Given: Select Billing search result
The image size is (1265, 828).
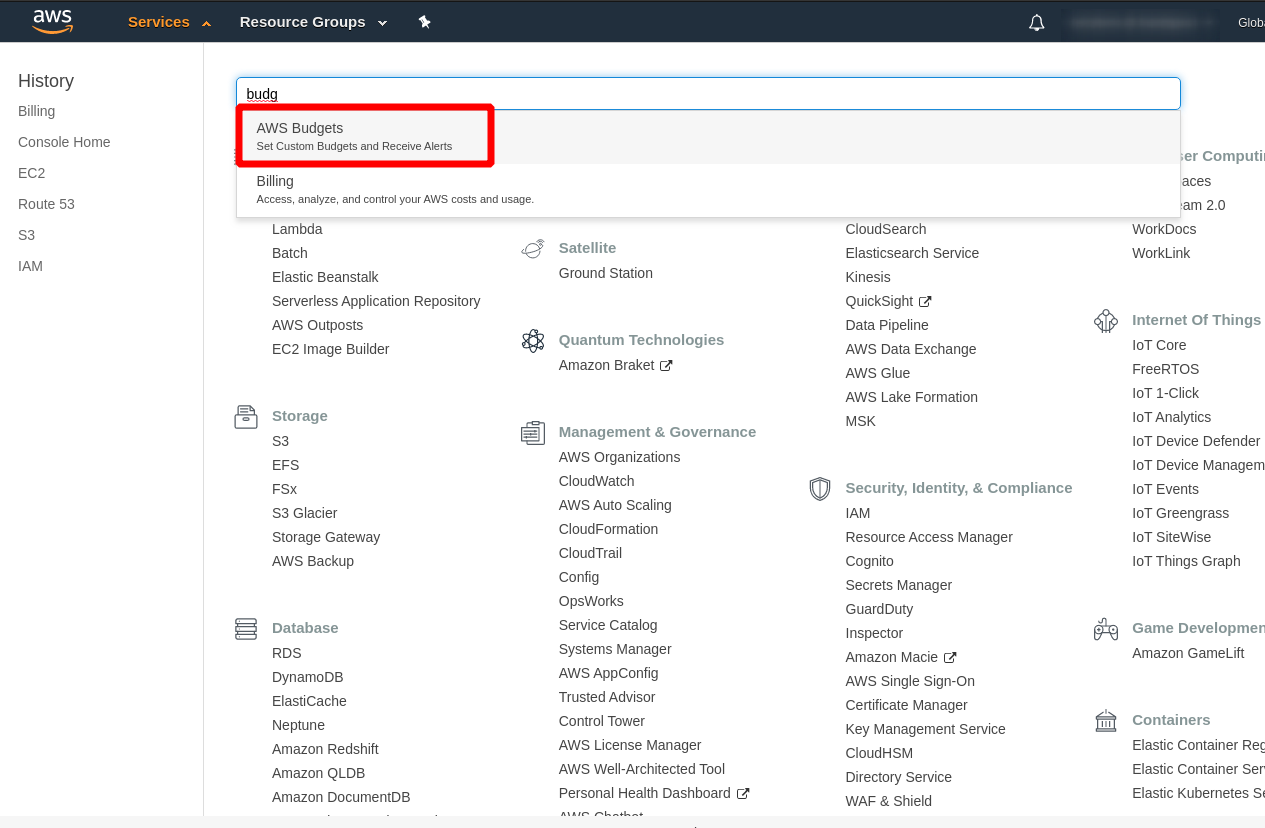Looking at the screenshot, I should point(708,189).
